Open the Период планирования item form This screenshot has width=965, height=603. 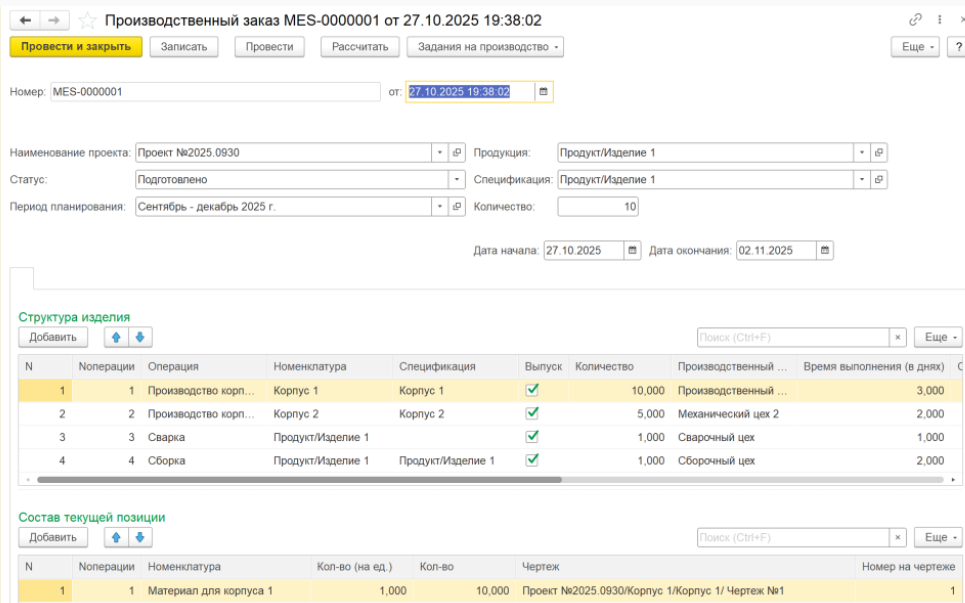pyautogui.click(x=457, y=207)
